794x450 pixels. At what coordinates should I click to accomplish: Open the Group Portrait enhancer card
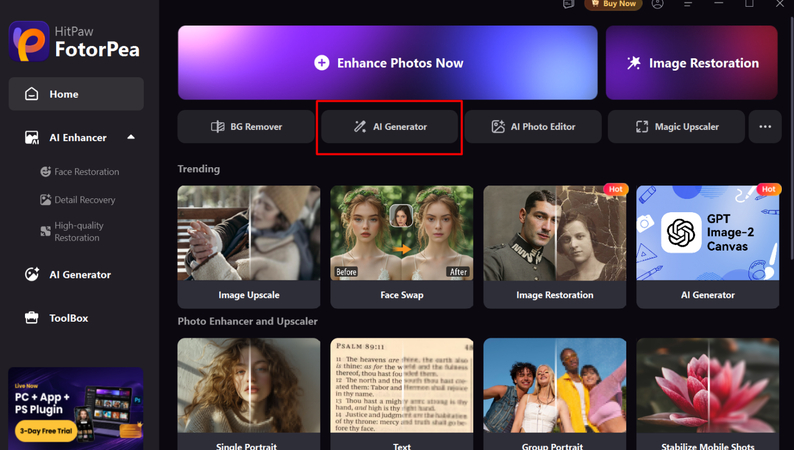554,394
